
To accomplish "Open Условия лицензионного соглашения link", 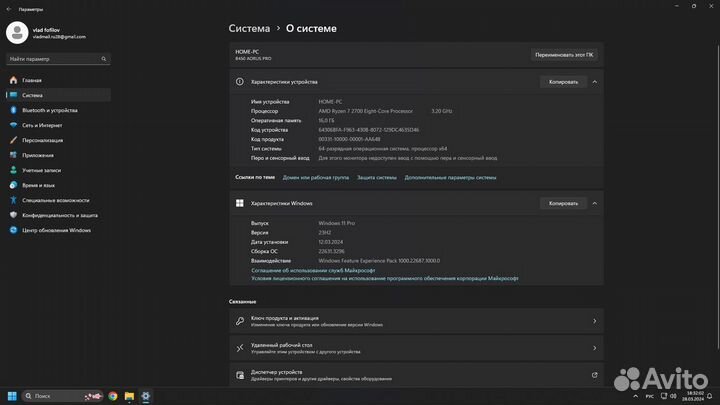I will point(385,278).
